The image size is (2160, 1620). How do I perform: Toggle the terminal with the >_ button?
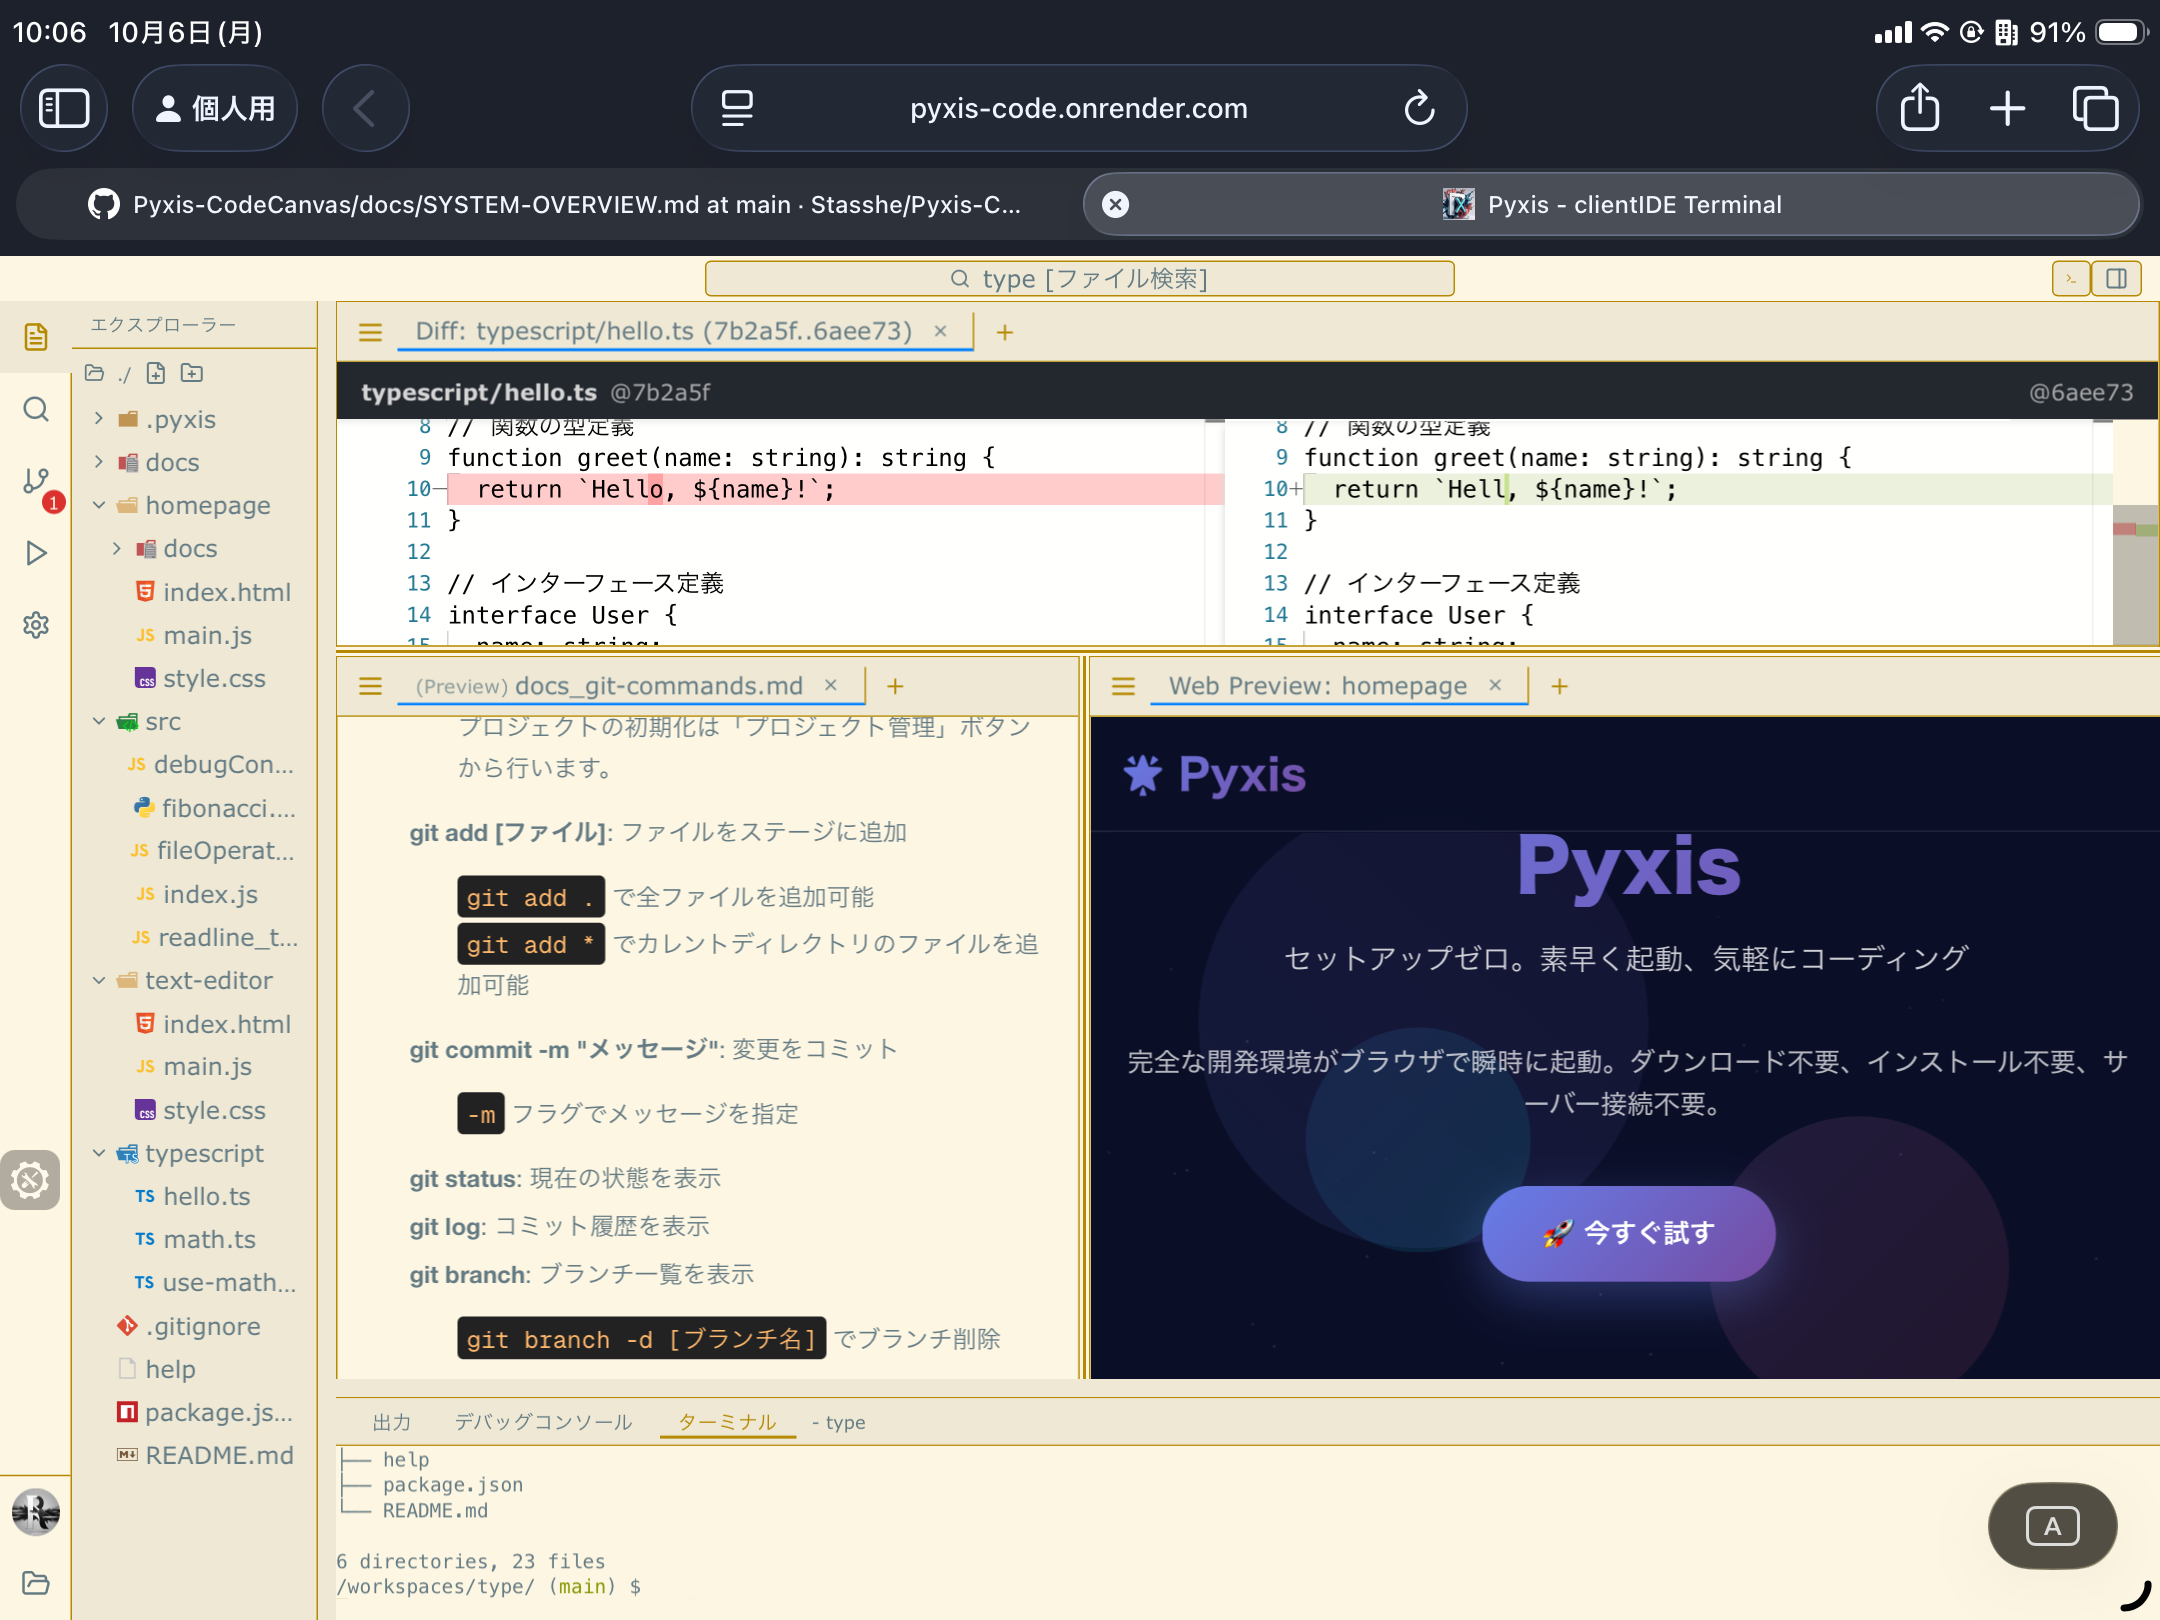coord(2070,279)
